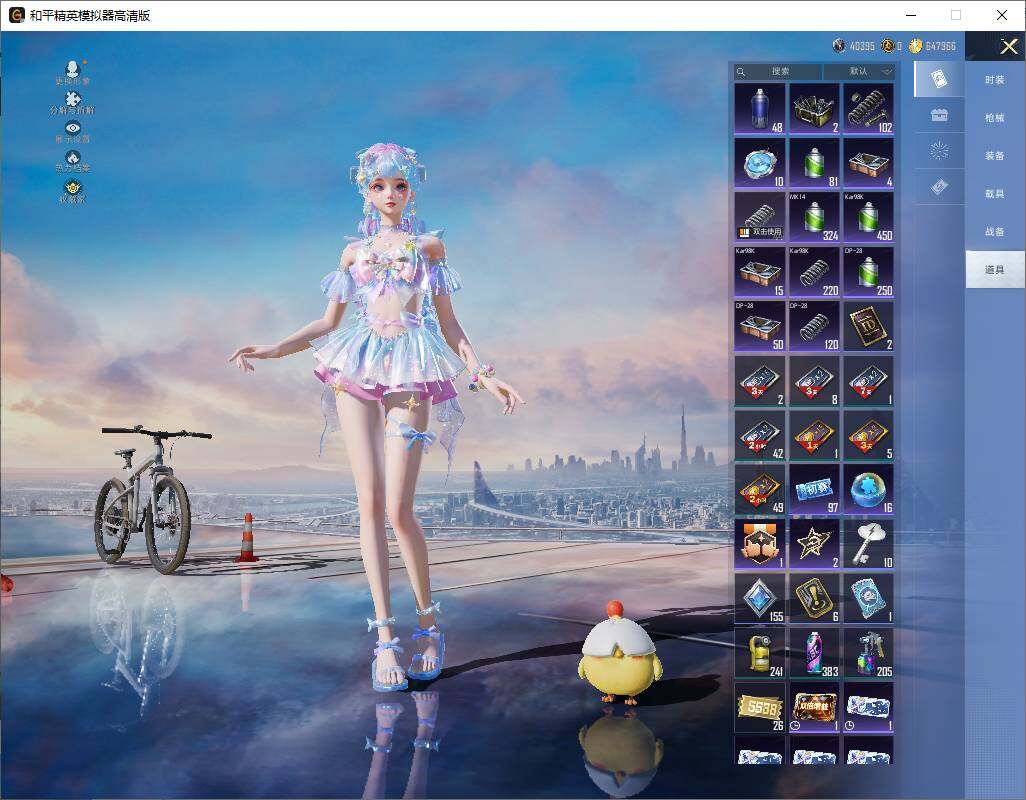Viewport: 1026px width, 800px height.
Task: Select the spring and tools item (102)
Action: [868, 109]
